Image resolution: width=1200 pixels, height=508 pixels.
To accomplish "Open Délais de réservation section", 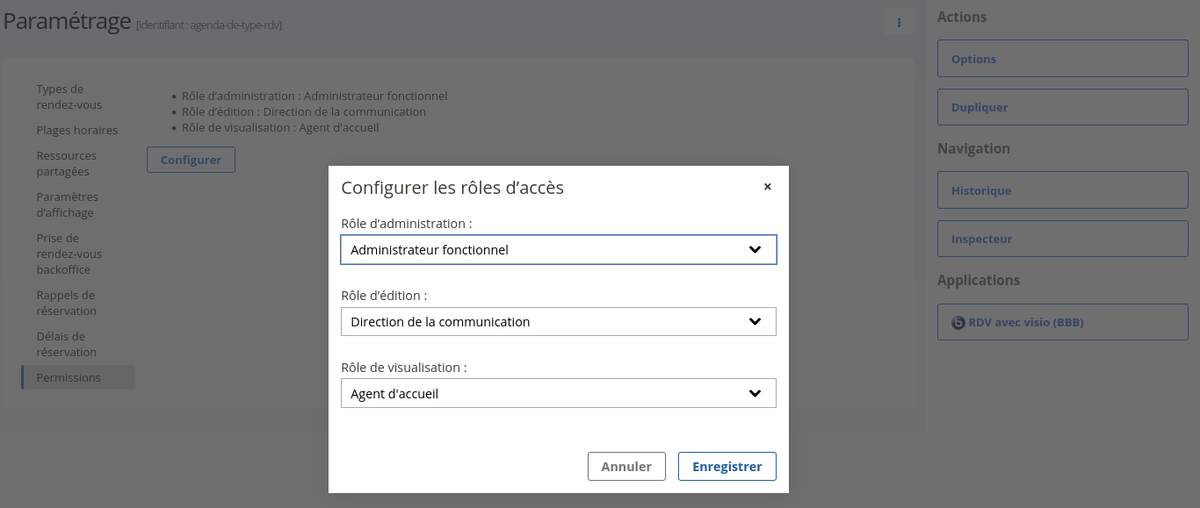I will pyautogui.click(x=66, y=344).
